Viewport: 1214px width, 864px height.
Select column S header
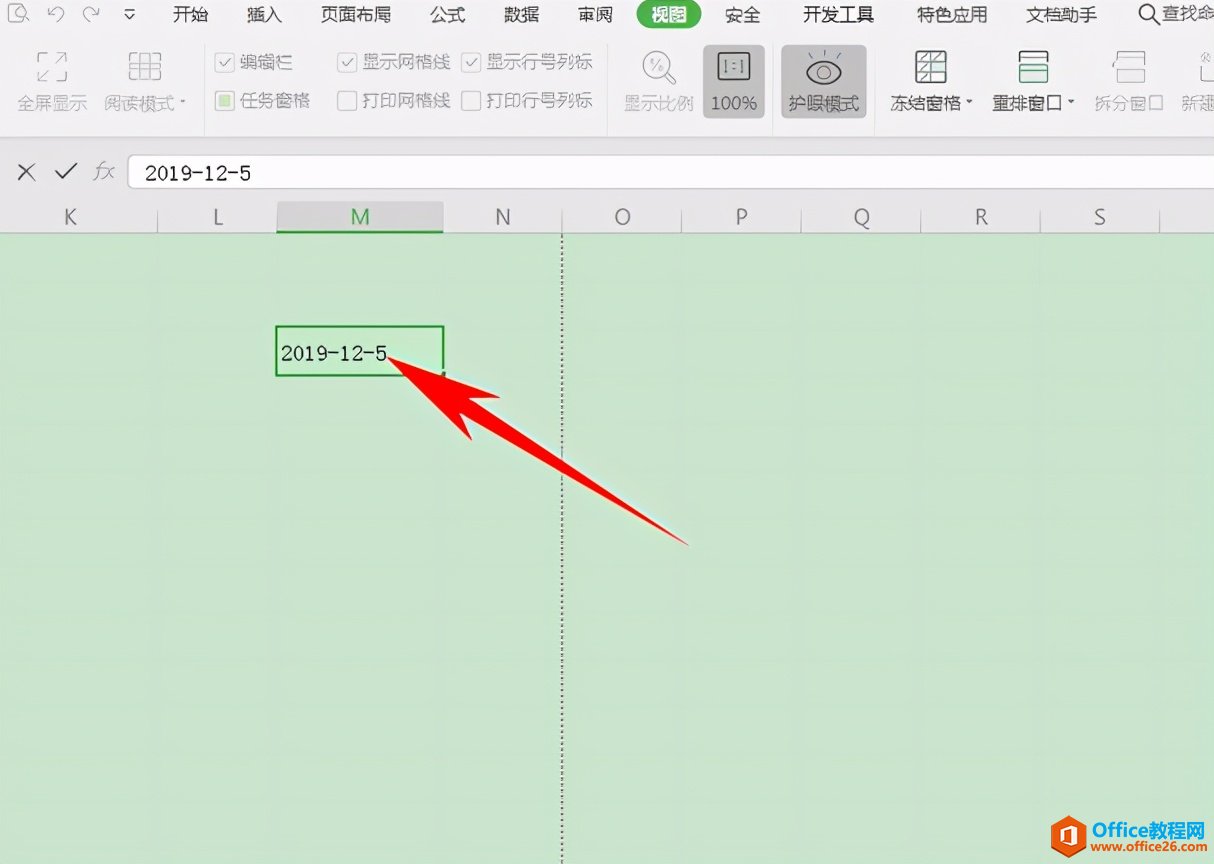[1100, 217]
